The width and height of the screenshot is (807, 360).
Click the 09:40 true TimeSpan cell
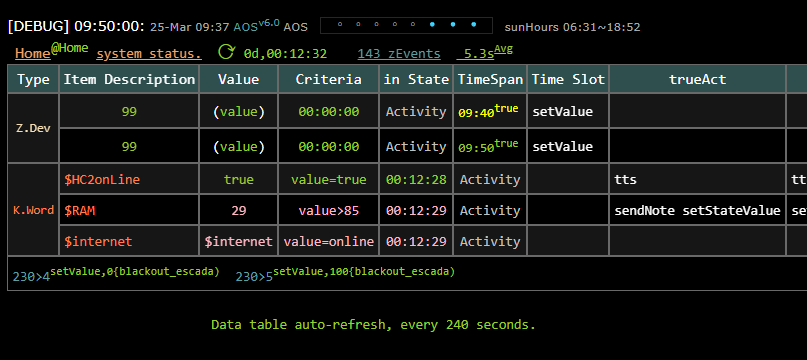[x=490, y=111]
